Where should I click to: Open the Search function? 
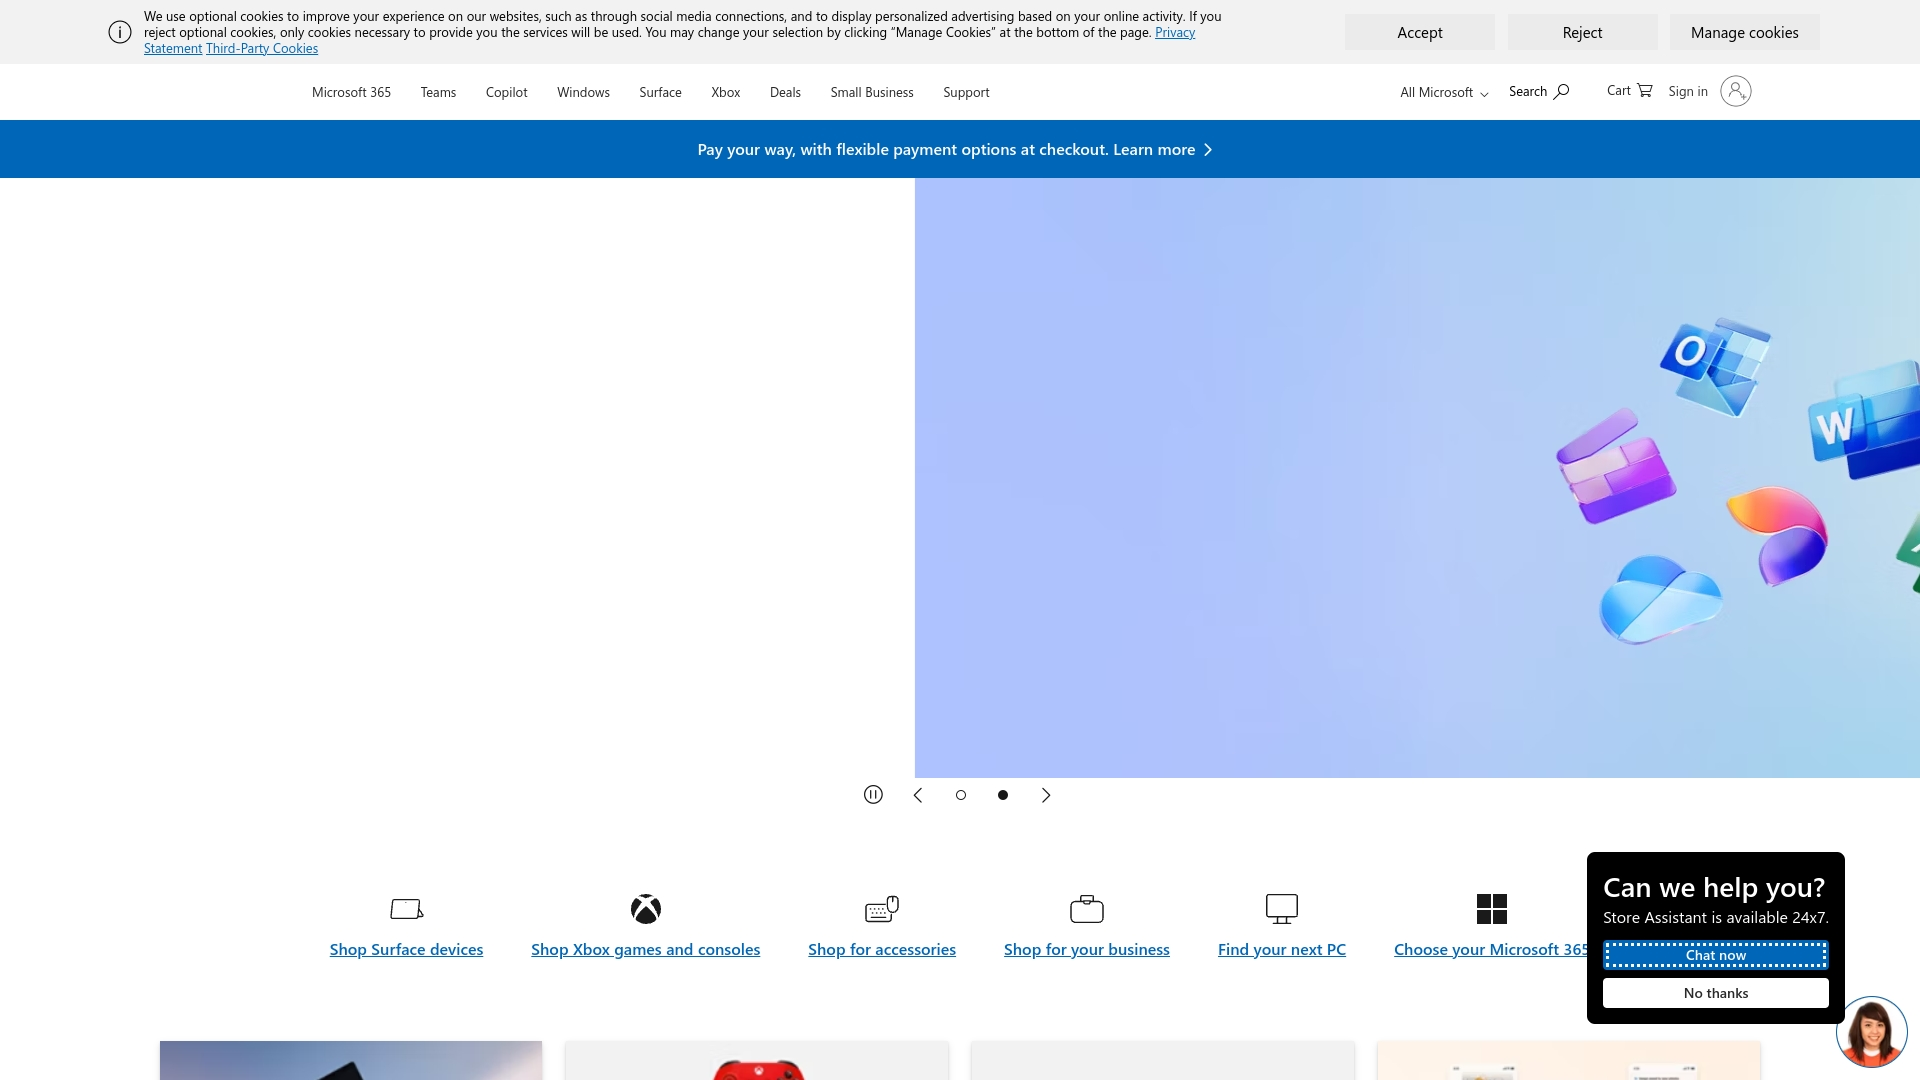pyautogui.click(x=1538, y=91)
